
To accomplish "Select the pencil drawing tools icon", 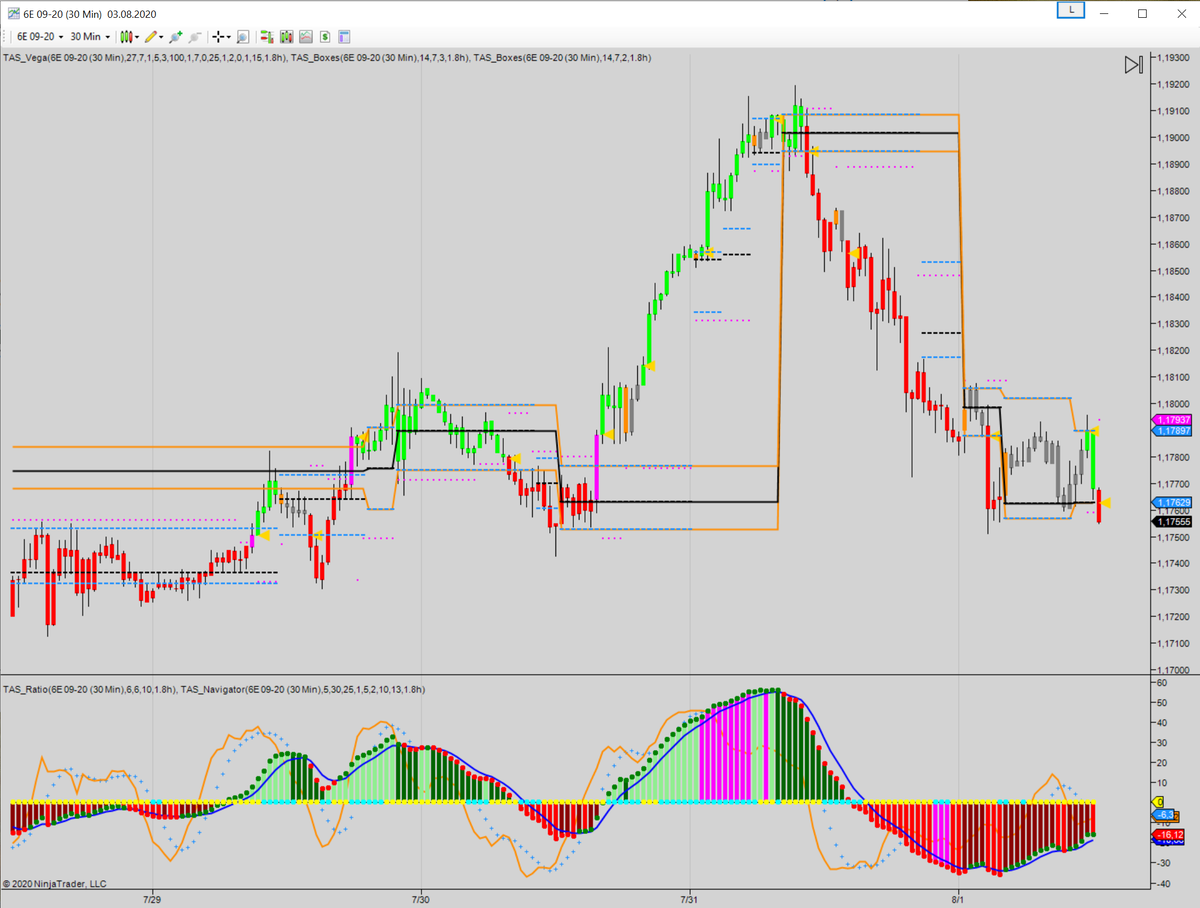I will tap(150, 36).
